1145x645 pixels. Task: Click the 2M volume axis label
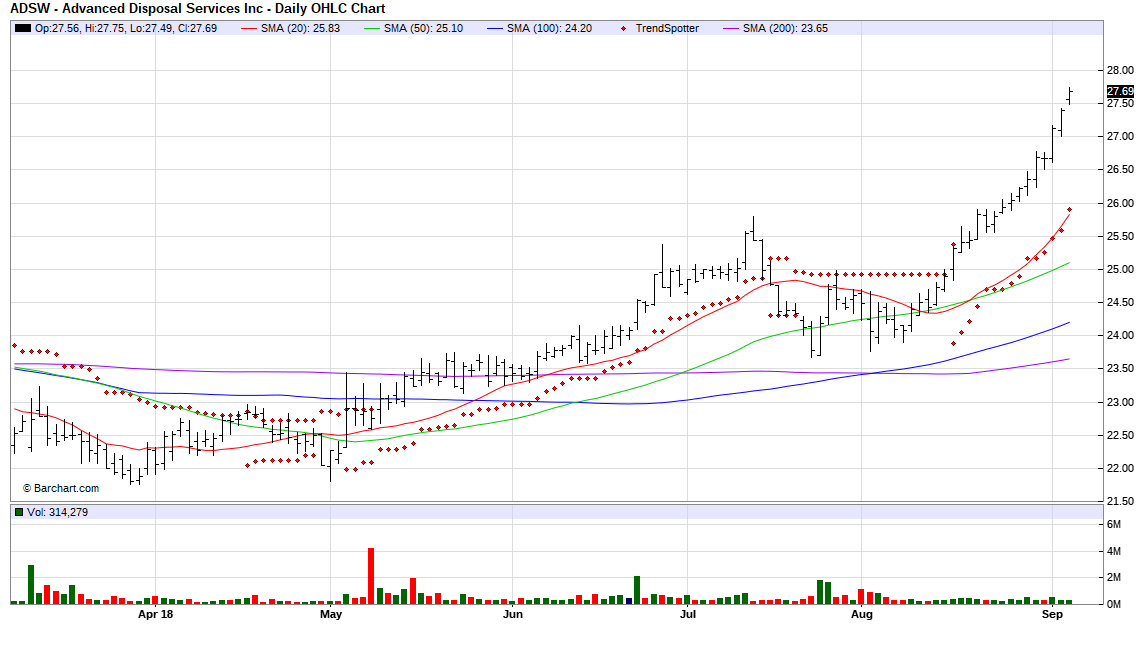click(x=1114, y=577)
